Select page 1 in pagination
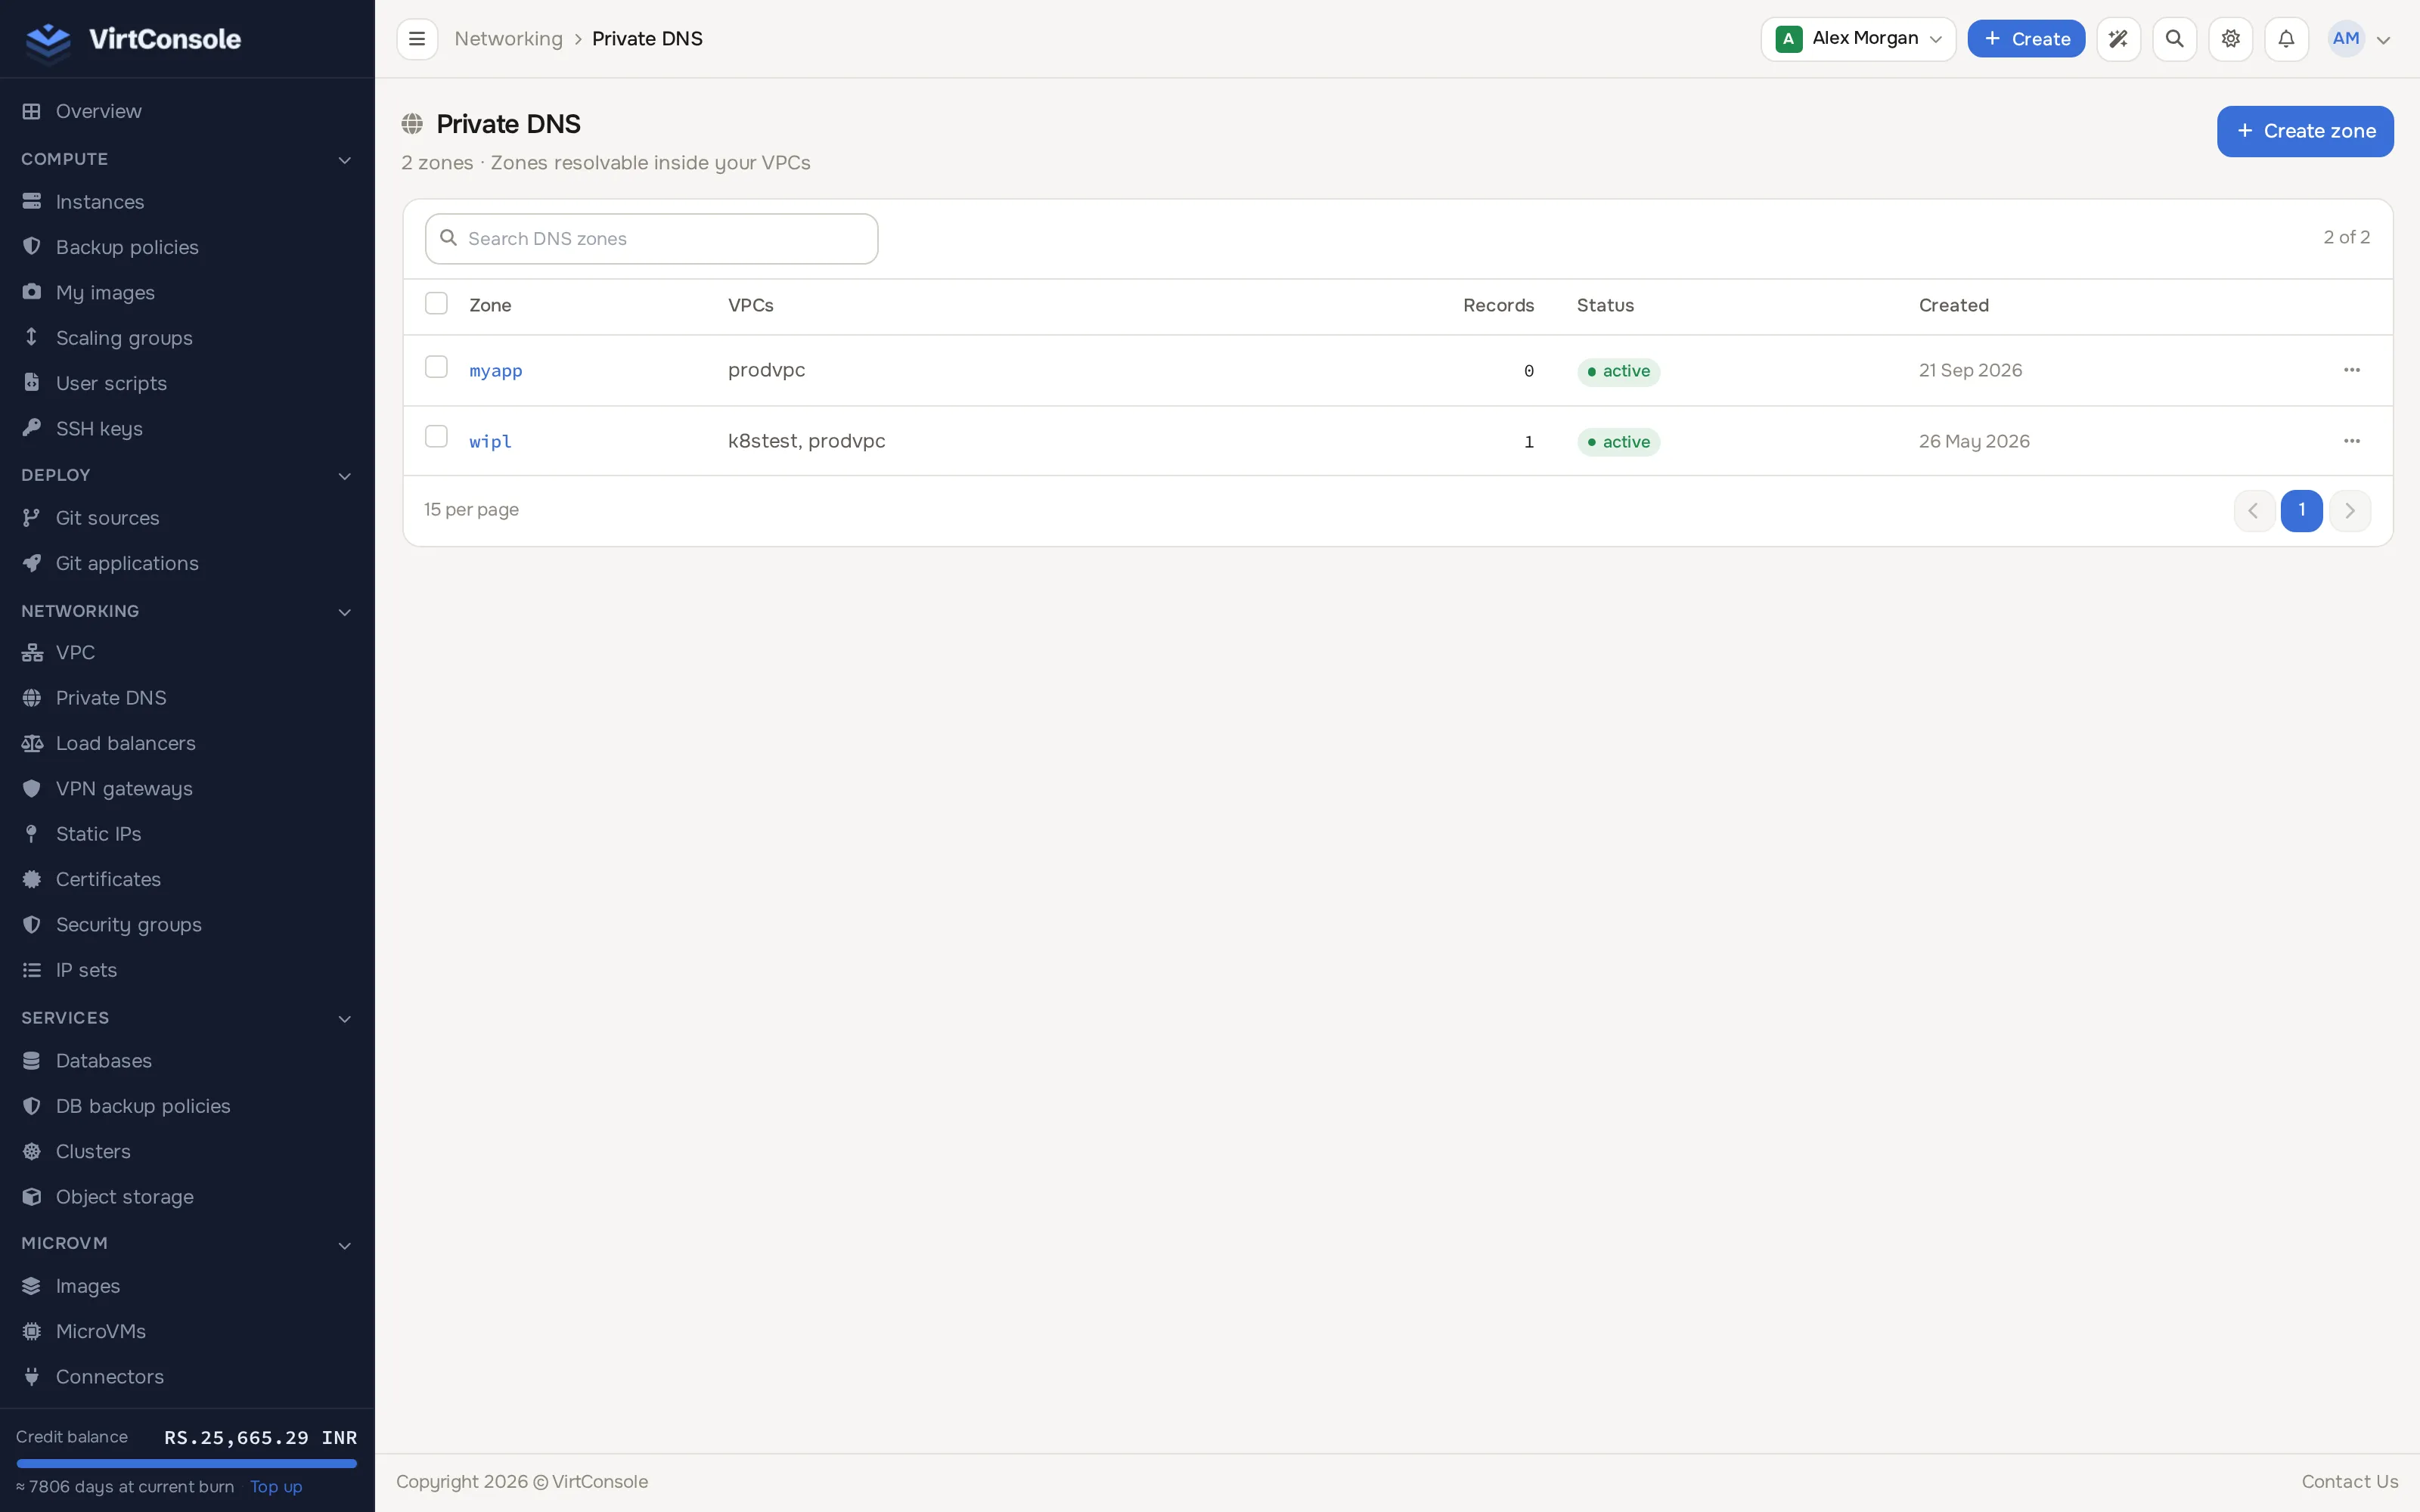This screenshot has width=2420, height=1512. coord(2301,510)
